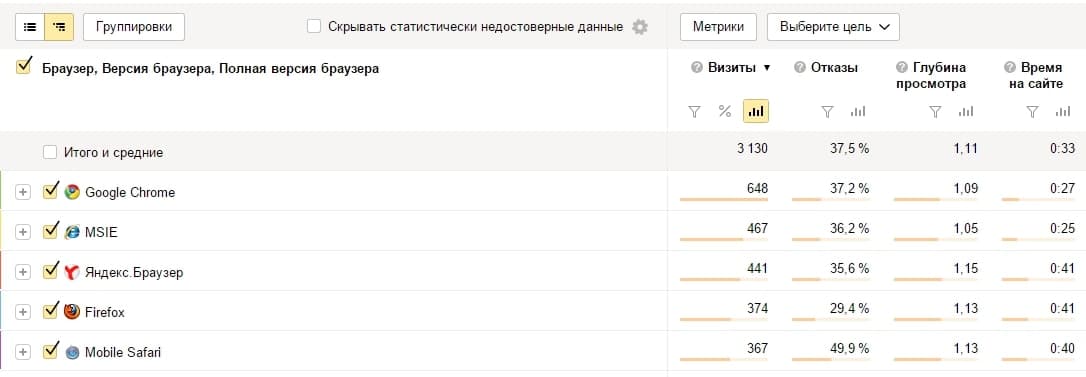Open the help icon next to Отказы
1086x377 pixels.
tap(799, 67)
